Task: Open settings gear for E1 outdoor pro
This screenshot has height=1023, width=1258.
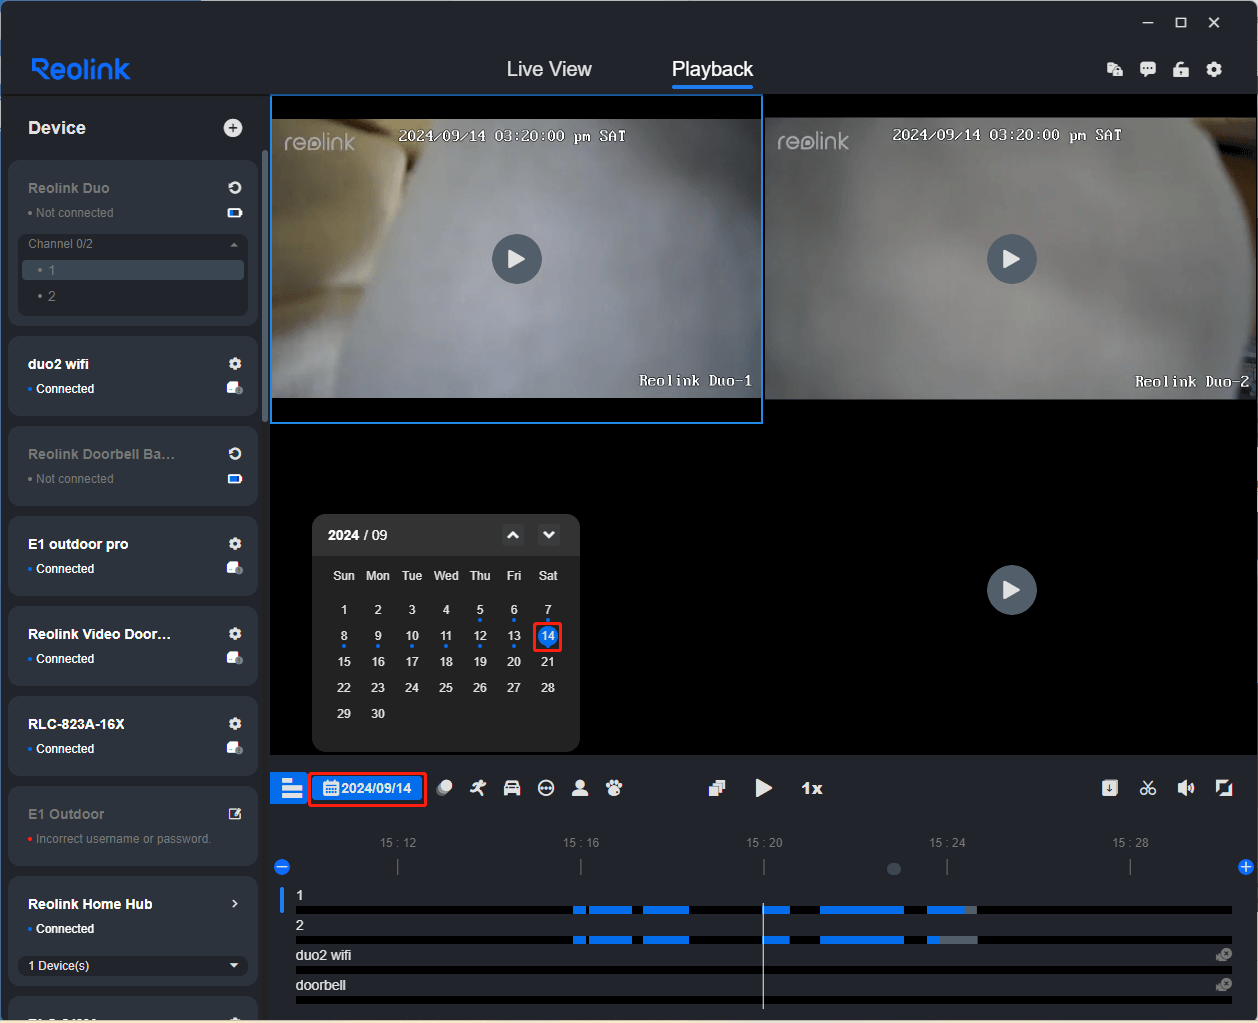Action: [235, 544]
